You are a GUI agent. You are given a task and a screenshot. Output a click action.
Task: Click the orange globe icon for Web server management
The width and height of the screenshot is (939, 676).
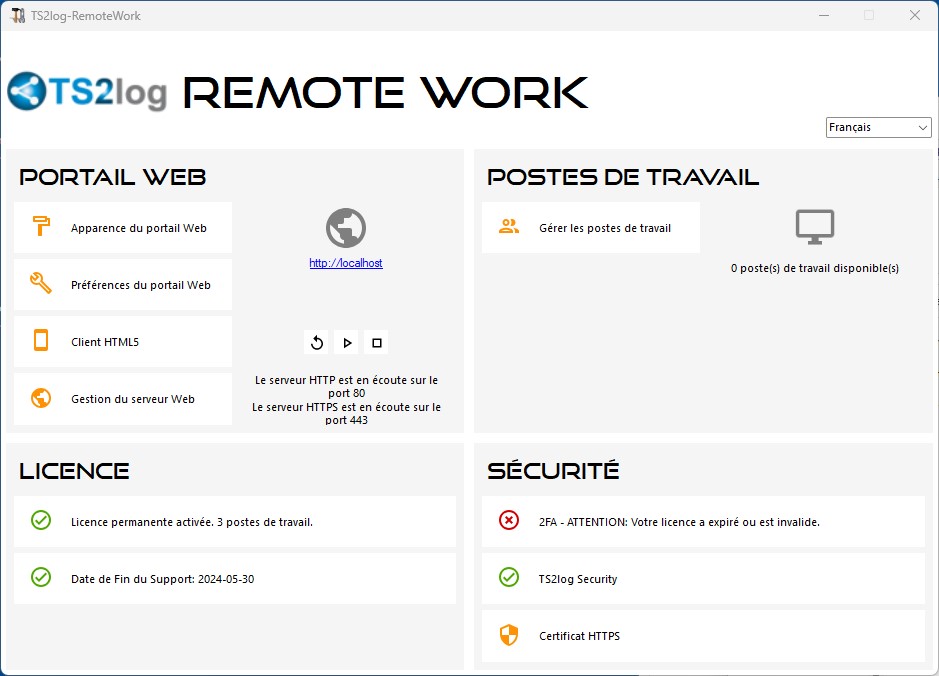click(x=41, y=398)
